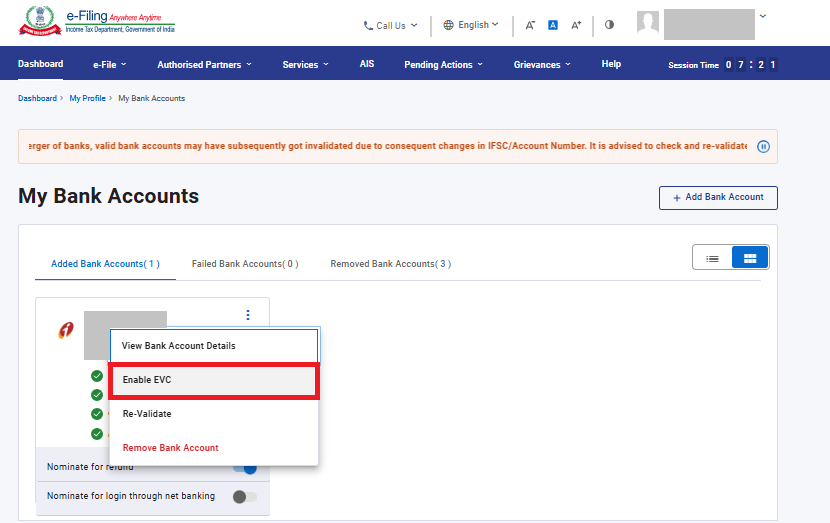Click the user profile avatar

pos(649,24)
